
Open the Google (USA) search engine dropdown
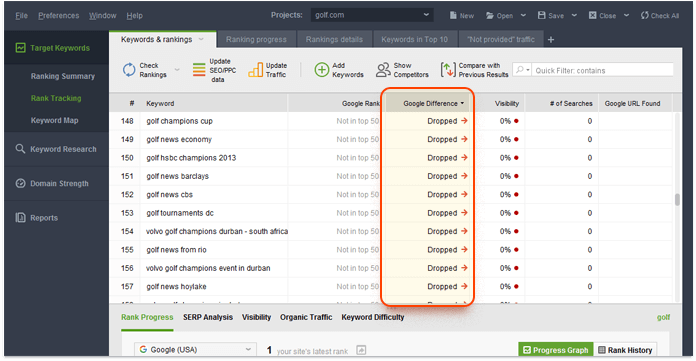pyautogui.click(x=195, y=349)
